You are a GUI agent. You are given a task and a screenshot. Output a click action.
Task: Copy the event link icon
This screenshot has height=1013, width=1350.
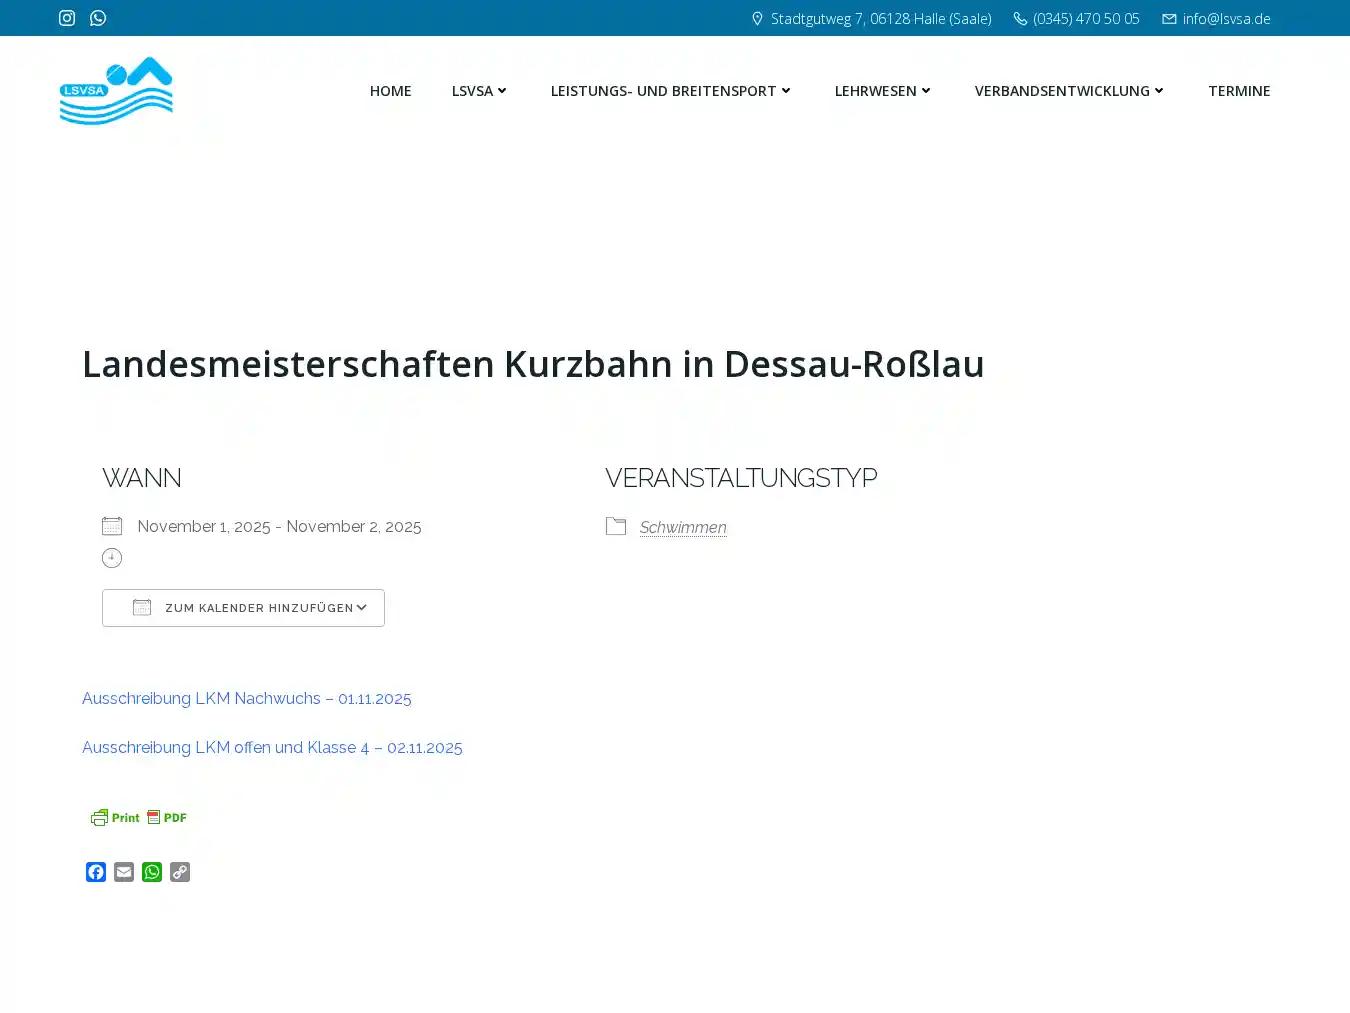point(180,872)
